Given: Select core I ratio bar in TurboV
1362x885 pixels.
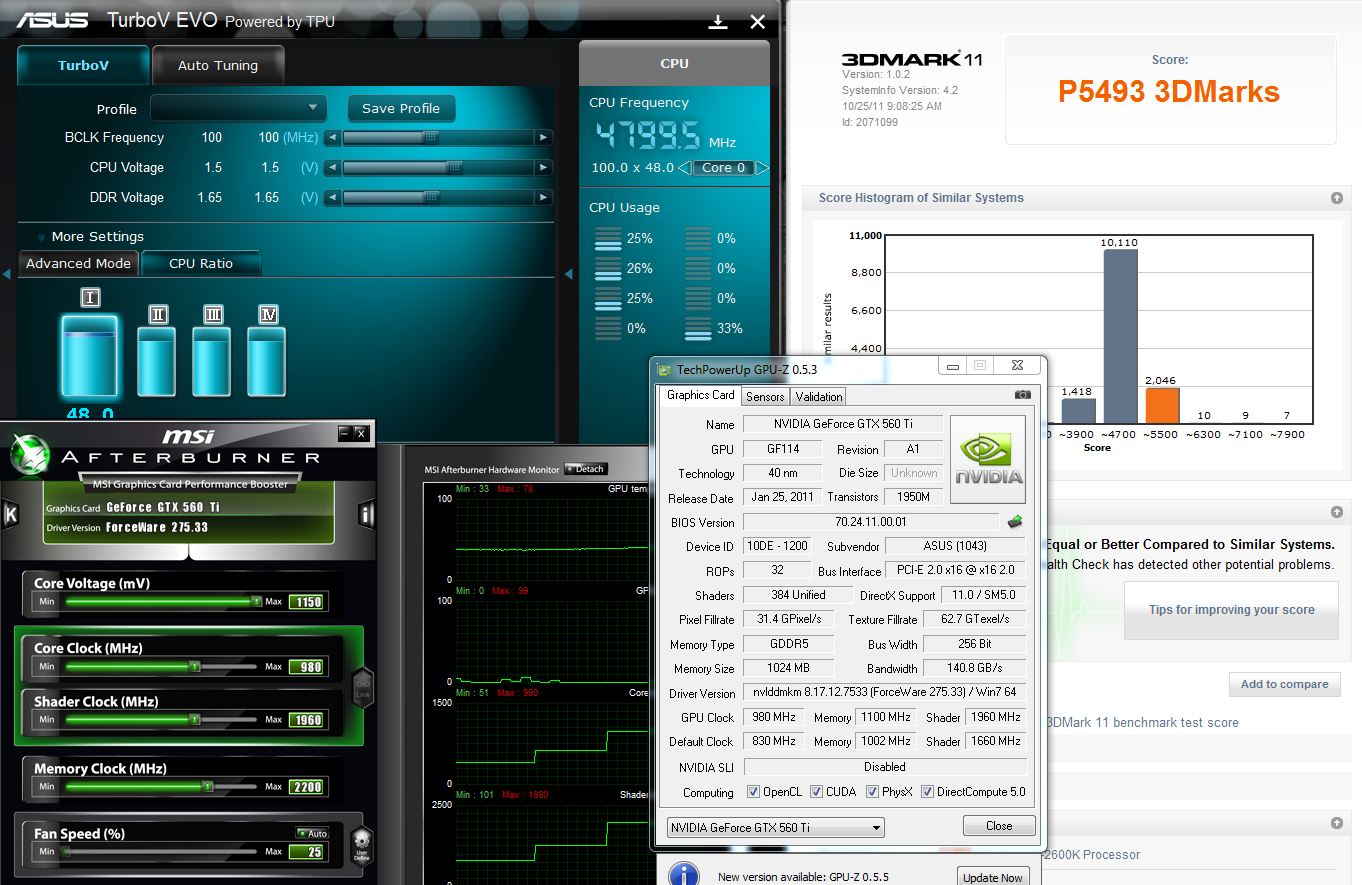Looking at the screenshot, I should click(x=89, y=355).
